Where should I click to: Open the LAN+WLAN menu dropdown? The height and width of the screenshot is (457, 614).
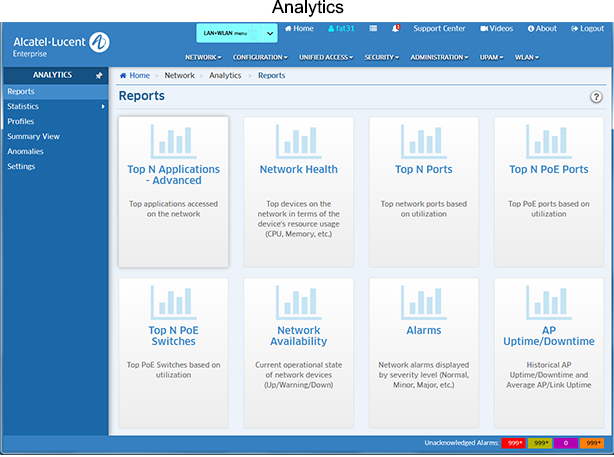click(236, 34)
